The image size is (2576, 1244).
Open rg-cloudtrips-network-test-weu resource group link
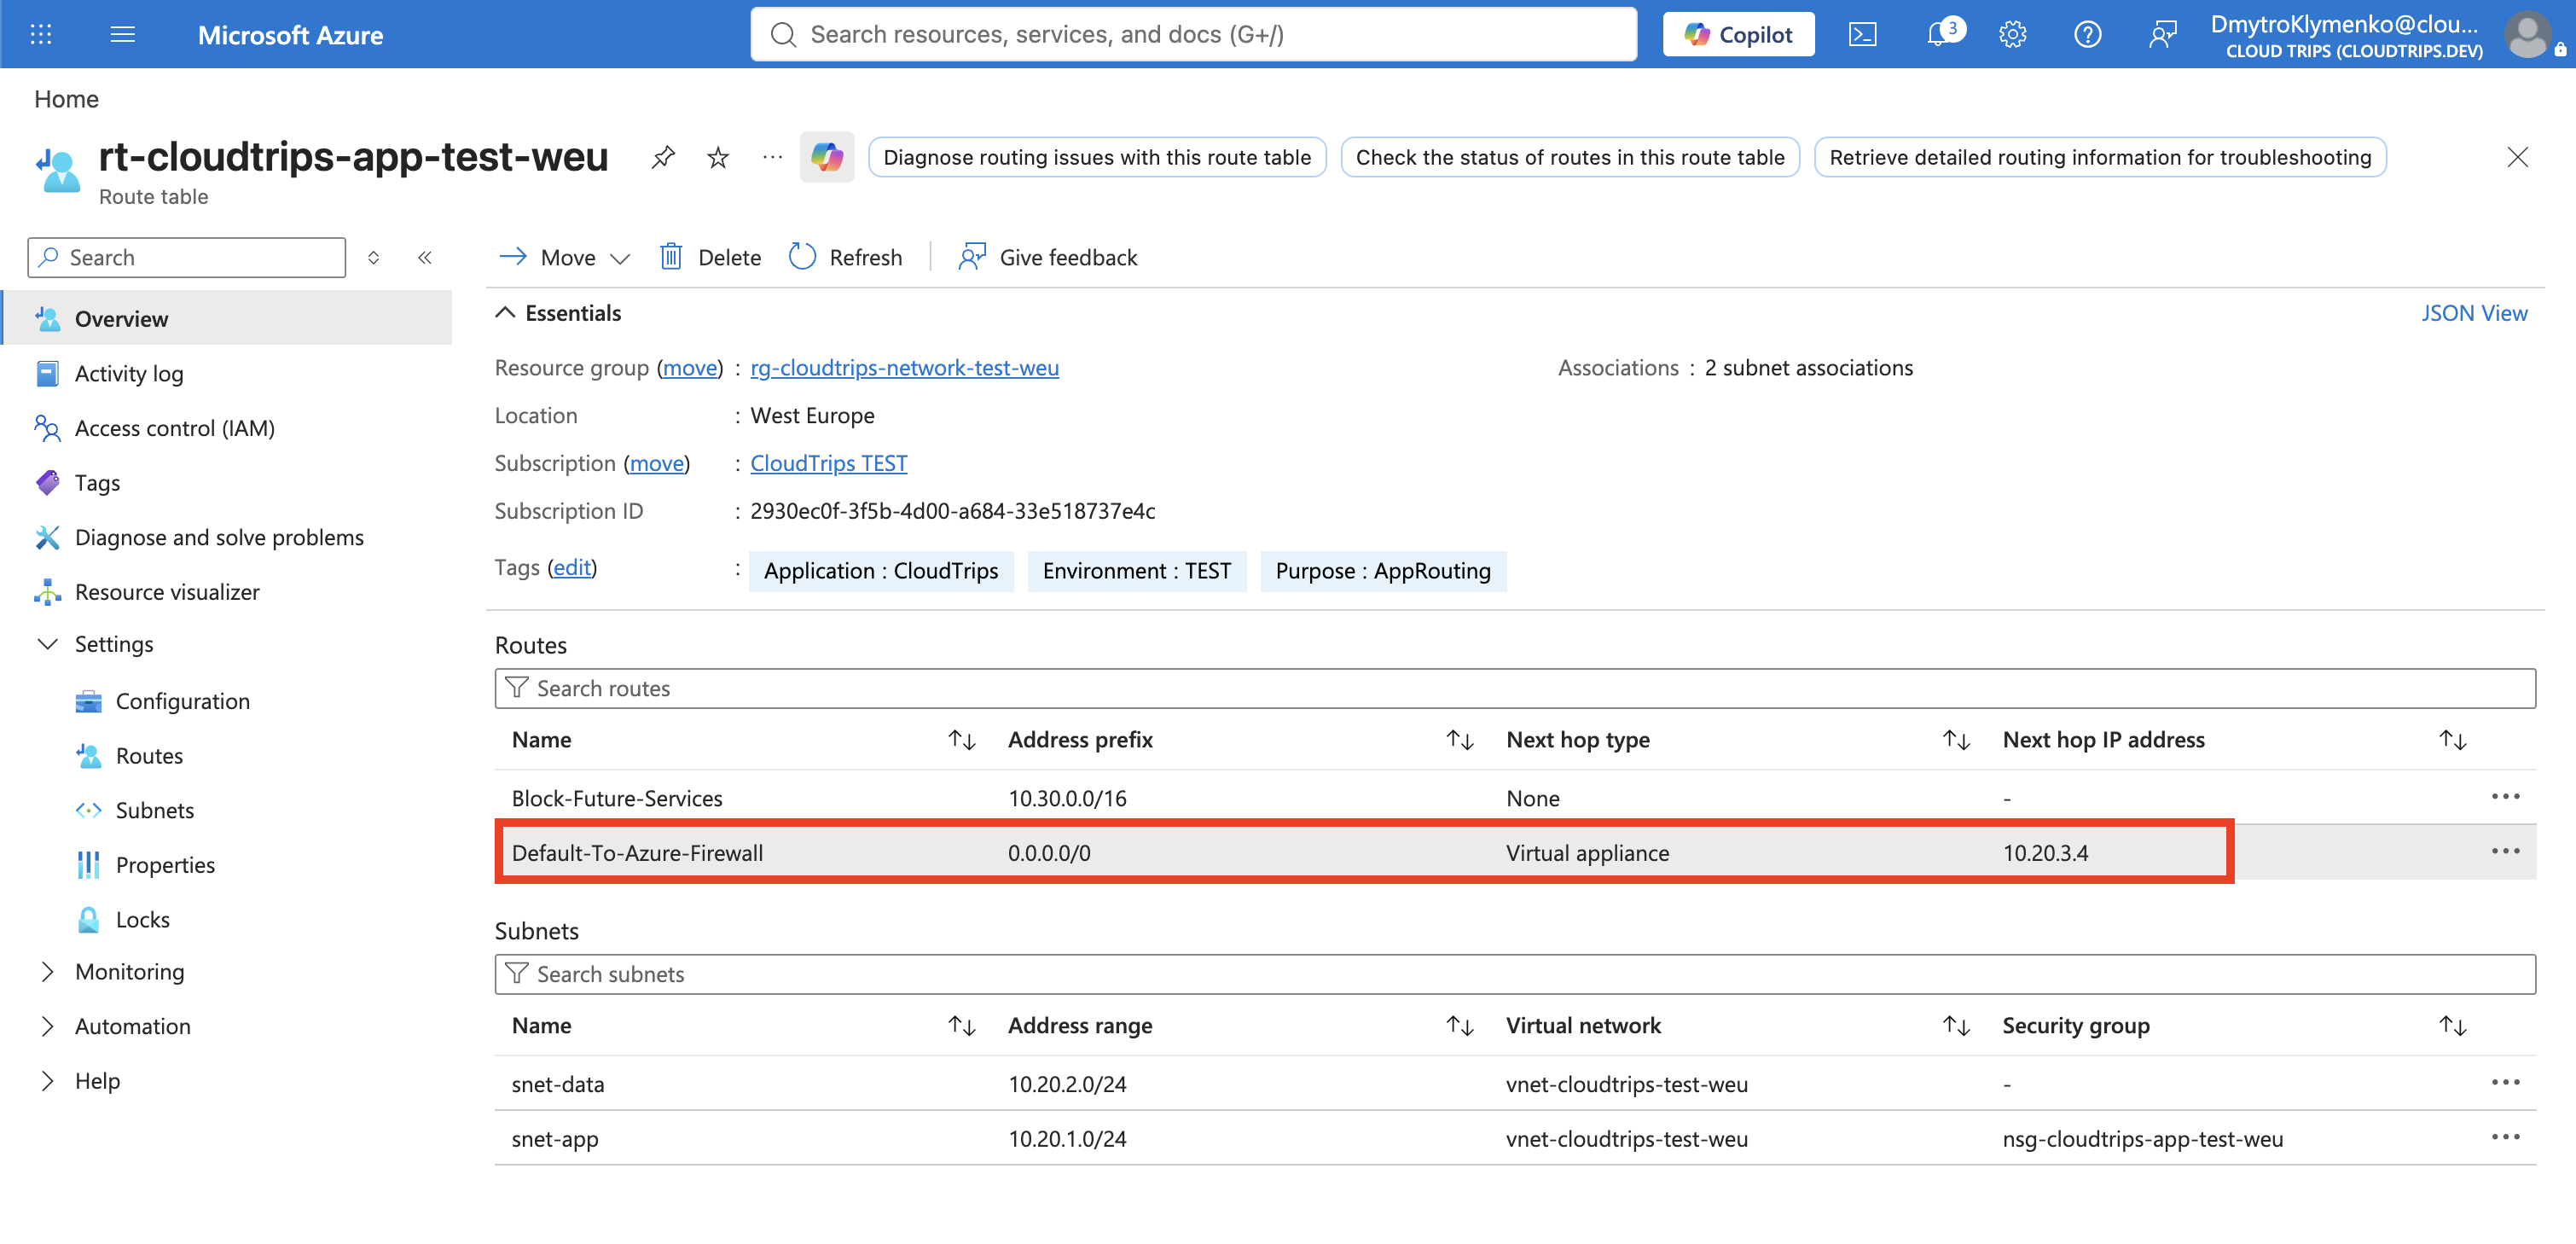(904, 367)
